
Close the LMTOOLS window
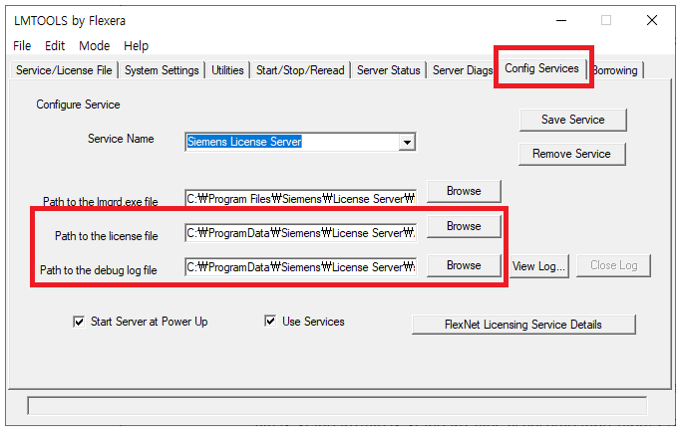pyautogui.click(x=652, y=20)
